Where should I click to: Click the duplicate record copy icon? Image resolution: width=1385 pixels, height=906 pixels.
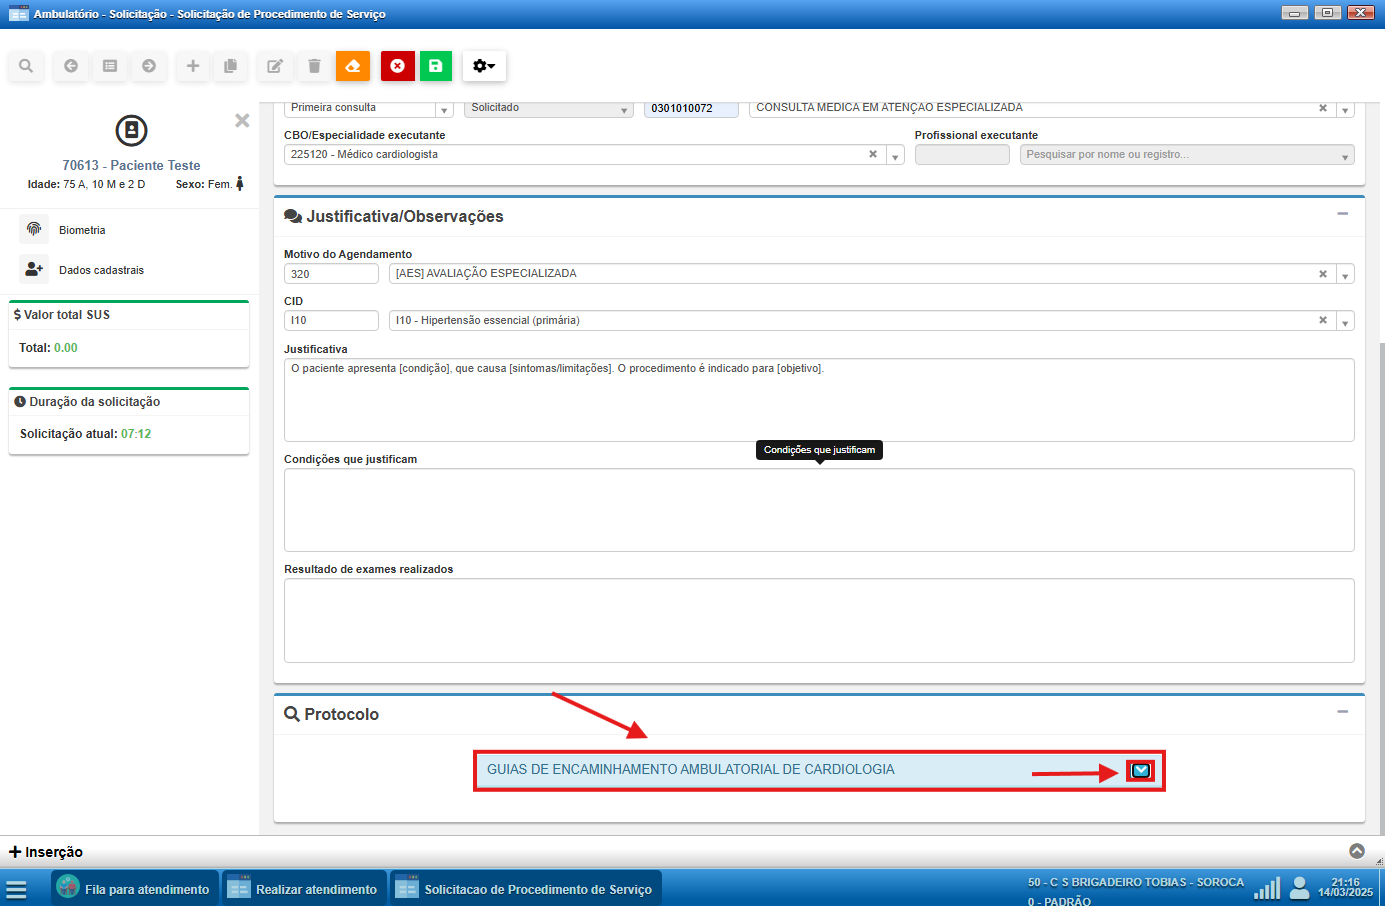pyautogui.click(x=231, y=66)
